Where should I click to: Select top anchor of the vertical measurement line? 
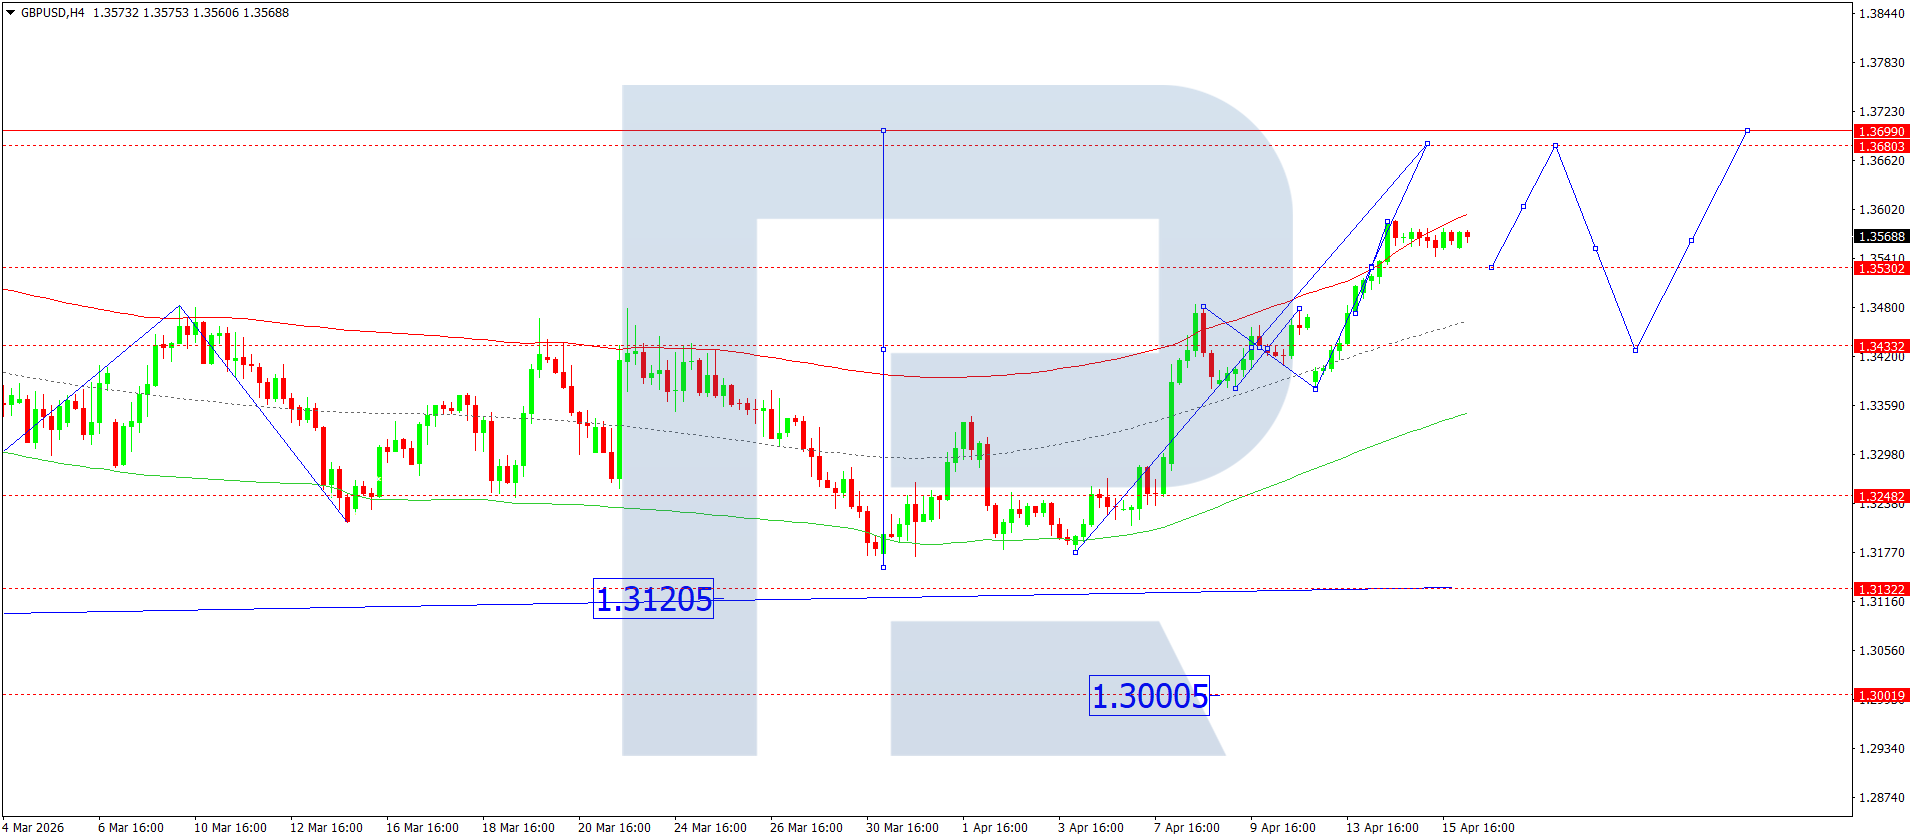(883, 130)
